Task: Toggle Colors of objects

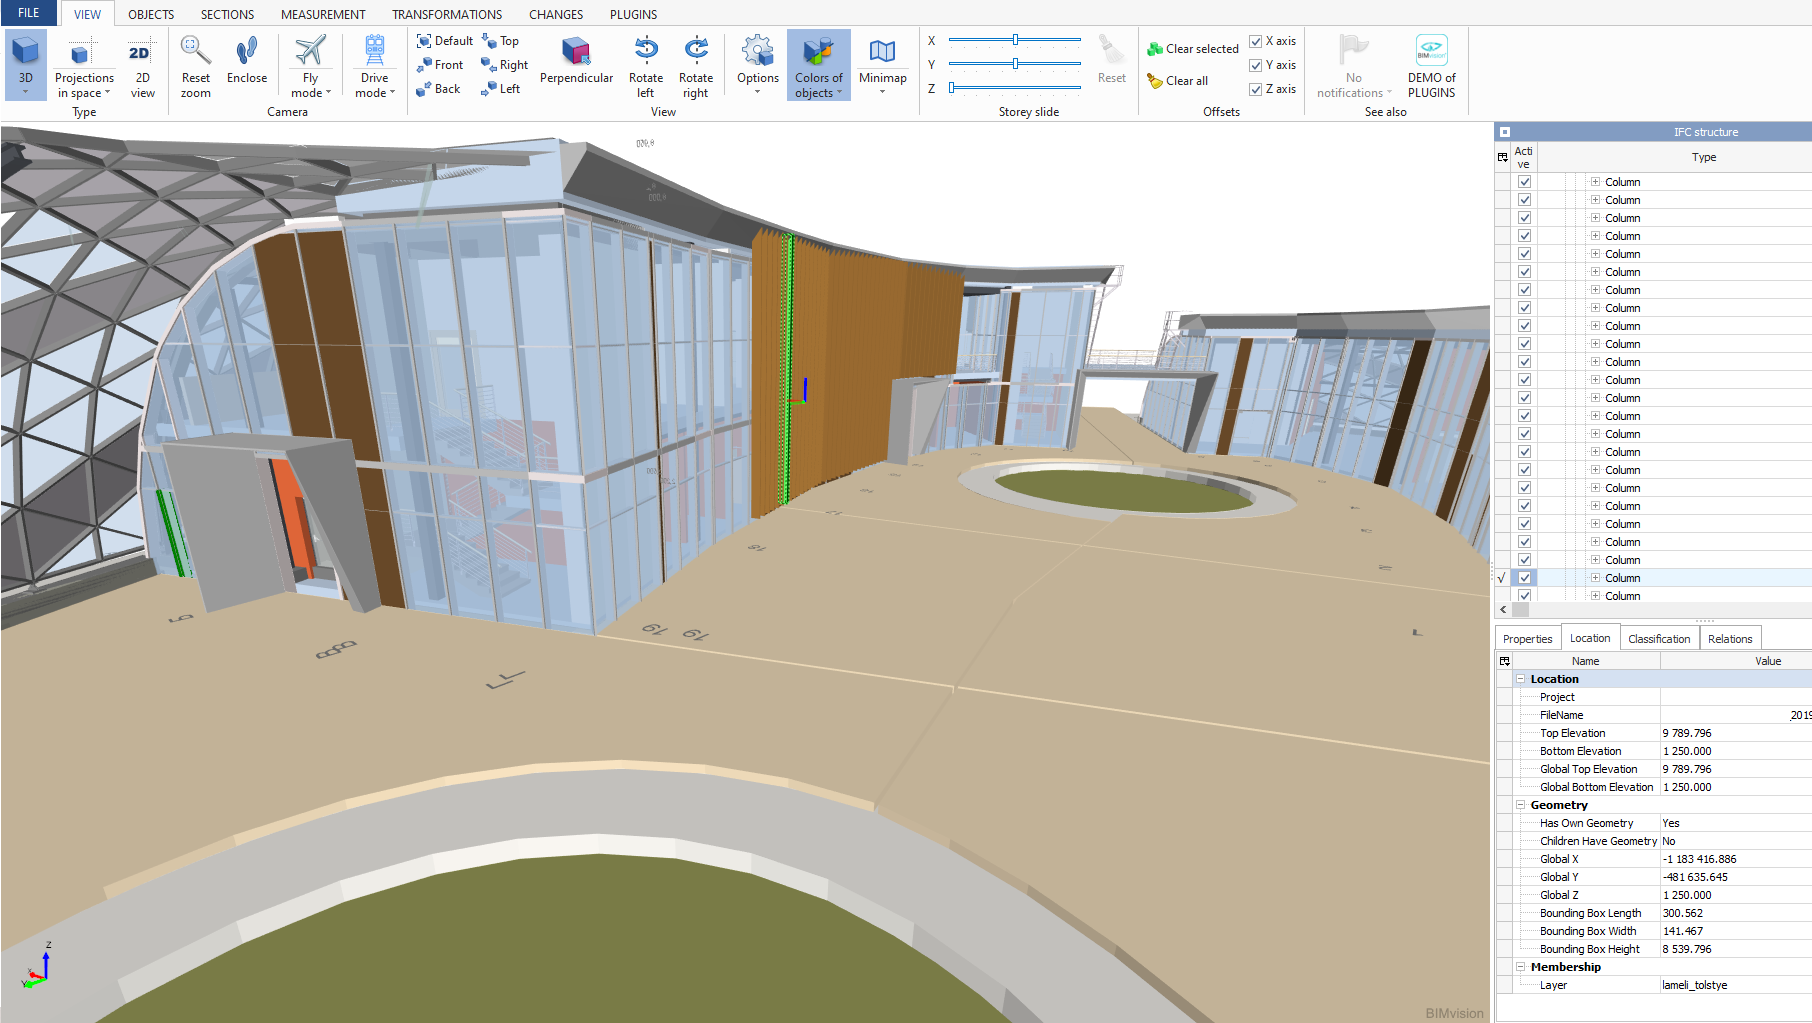Action: [x=818, y=65]
